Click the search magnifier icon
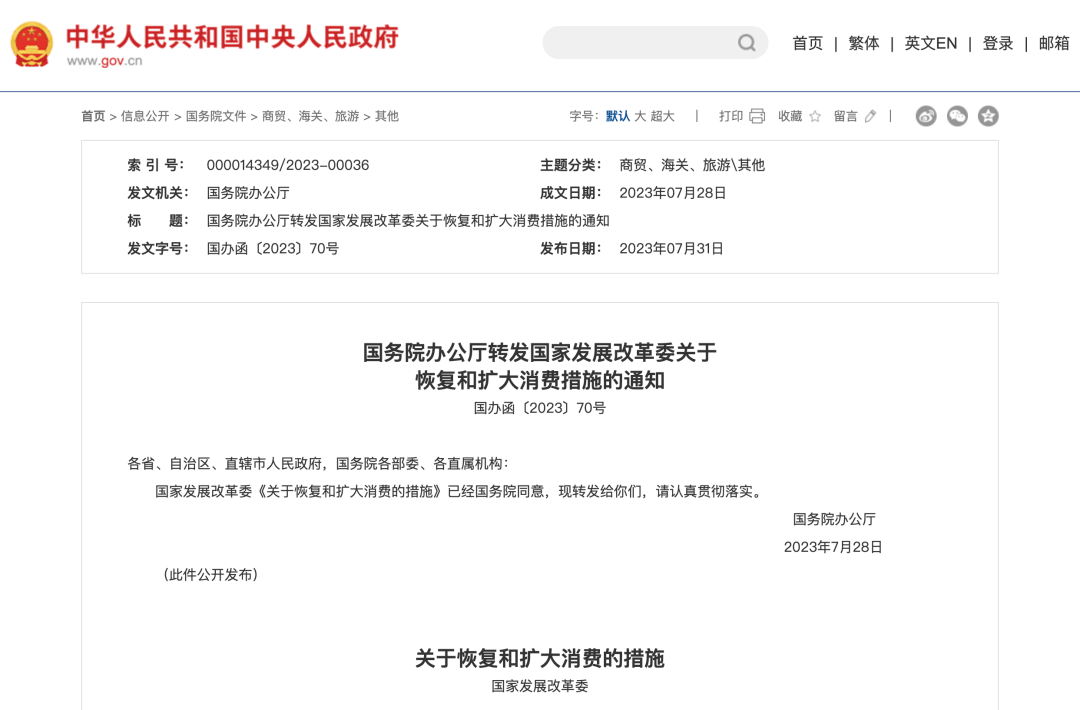Viewport: 1080px width, 710px height. coord(747,43)
